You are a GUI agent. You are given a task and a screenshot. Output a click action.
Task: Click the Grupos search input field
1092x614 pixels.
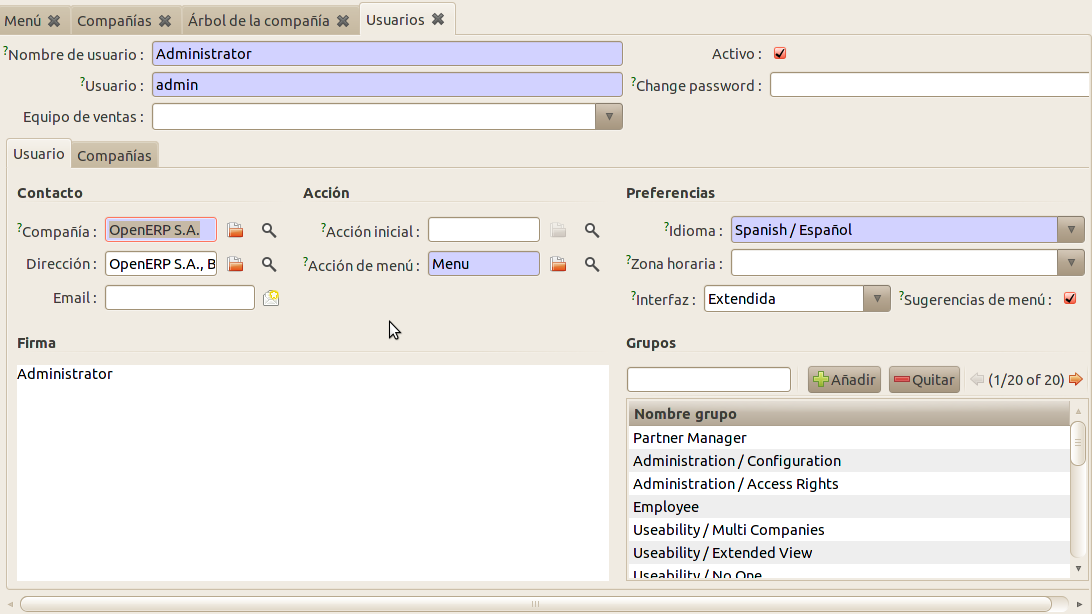(709, 379)
